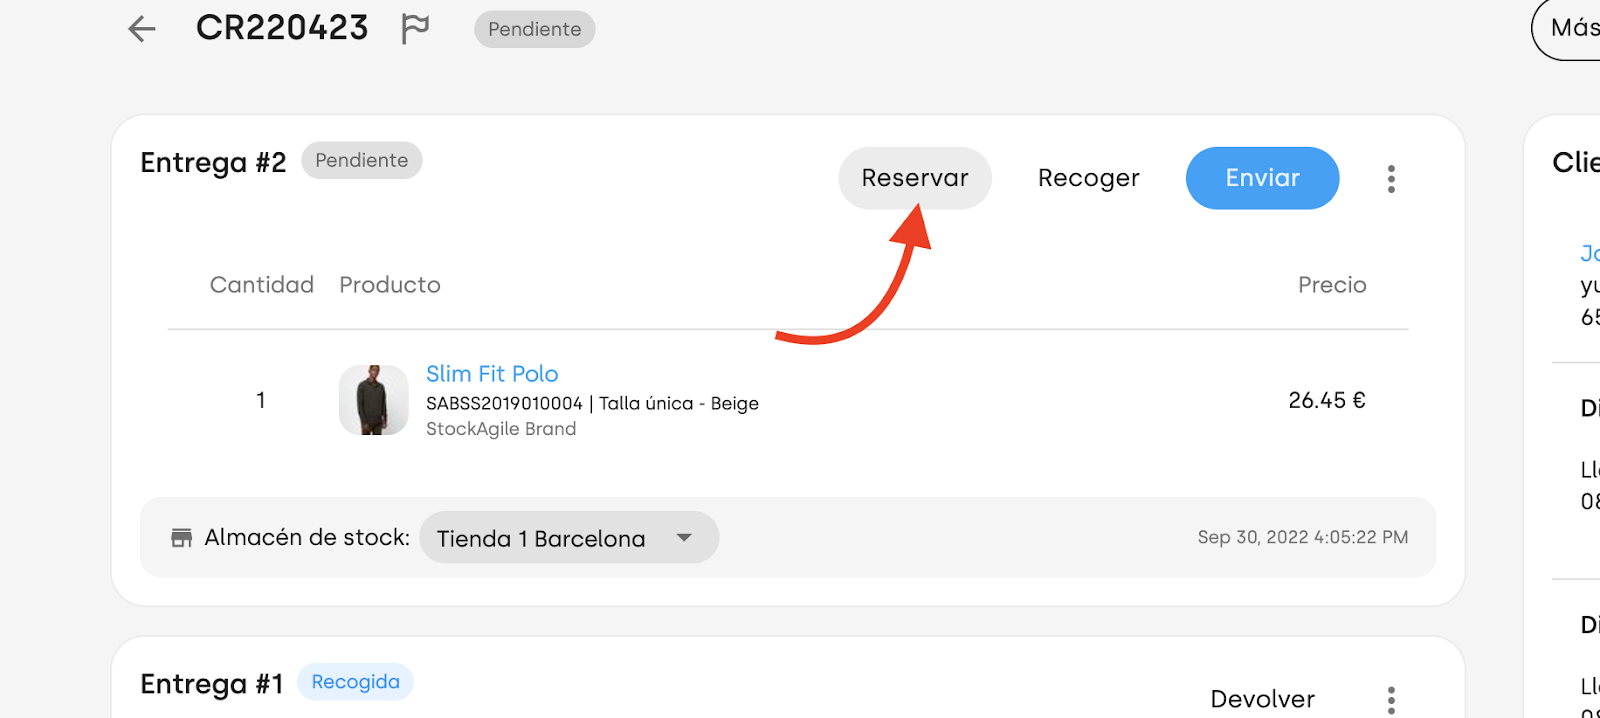Open Entrega #2 three-dot options menu
The image size is (1600, 718).
pos(1391,179)
